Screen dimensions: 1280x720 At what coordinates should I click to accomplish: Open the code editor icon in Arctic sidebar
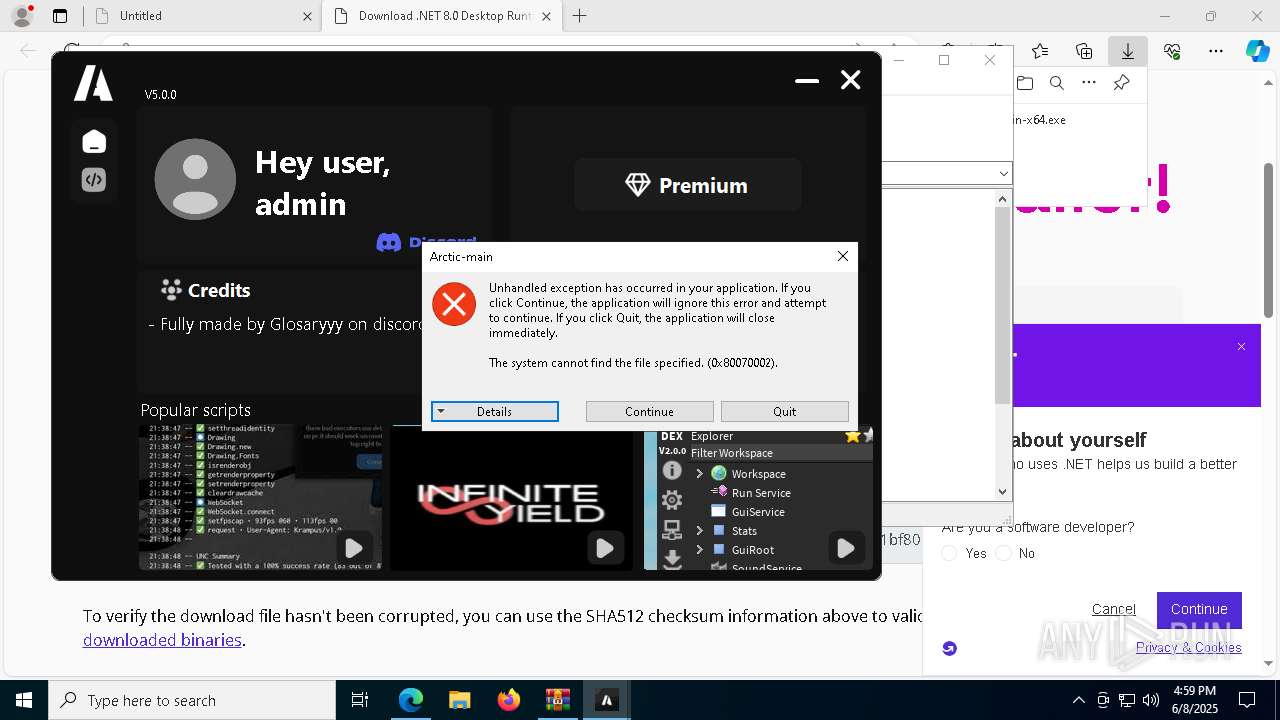tap(94, 180)
